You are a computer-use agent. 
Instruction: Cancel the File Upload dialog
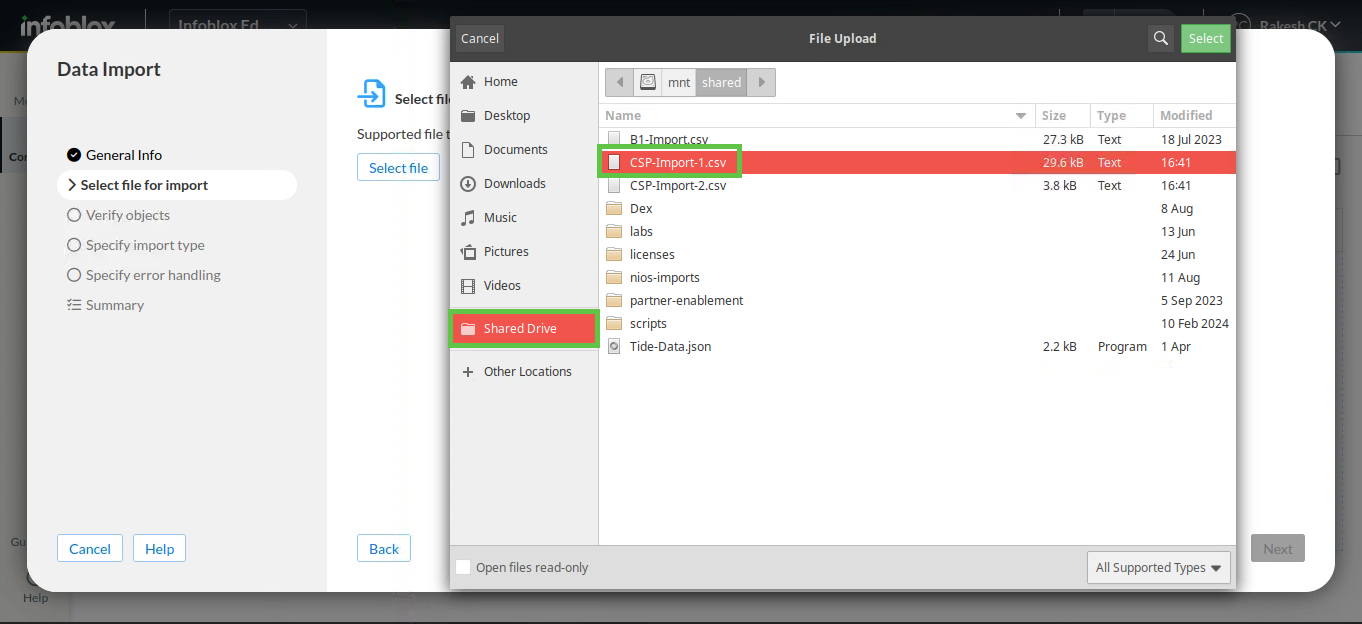(x=480, y=38)
